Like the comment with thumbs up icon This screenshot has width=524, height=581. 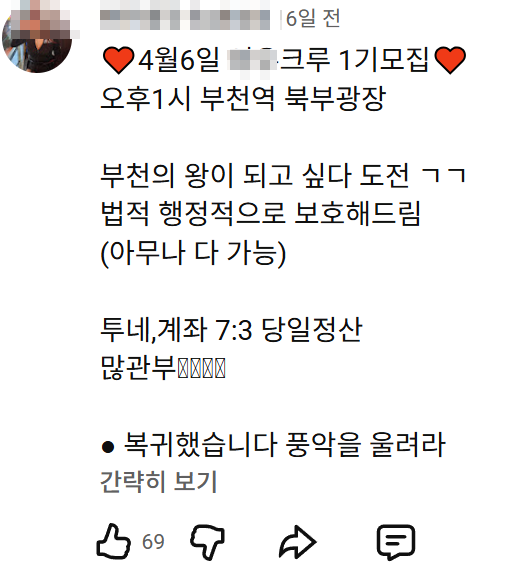(x=113, y=541)
